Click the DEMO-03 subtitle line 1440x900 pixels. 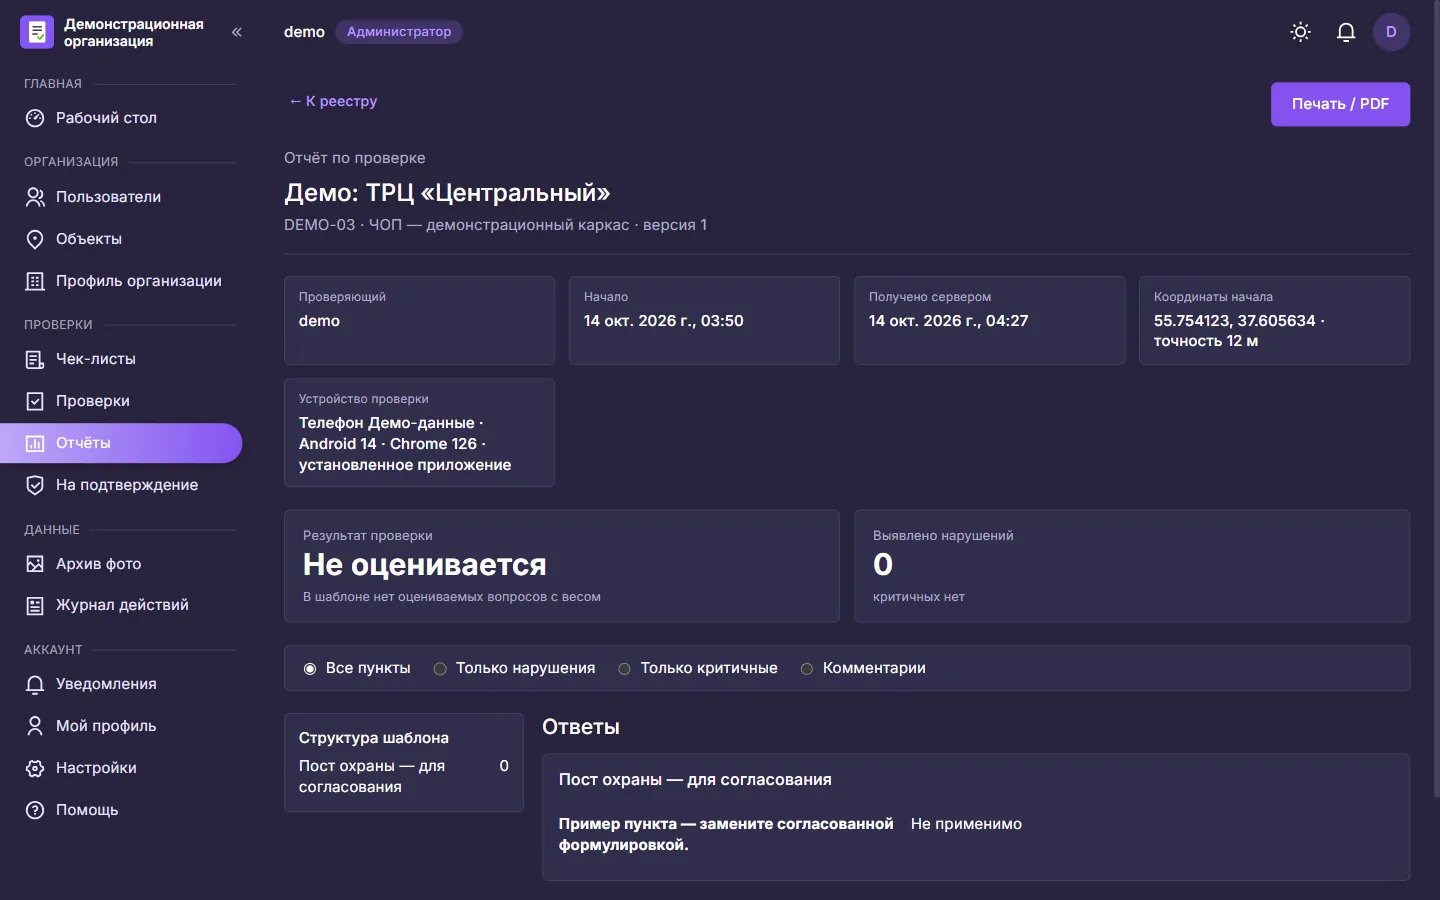495,225
